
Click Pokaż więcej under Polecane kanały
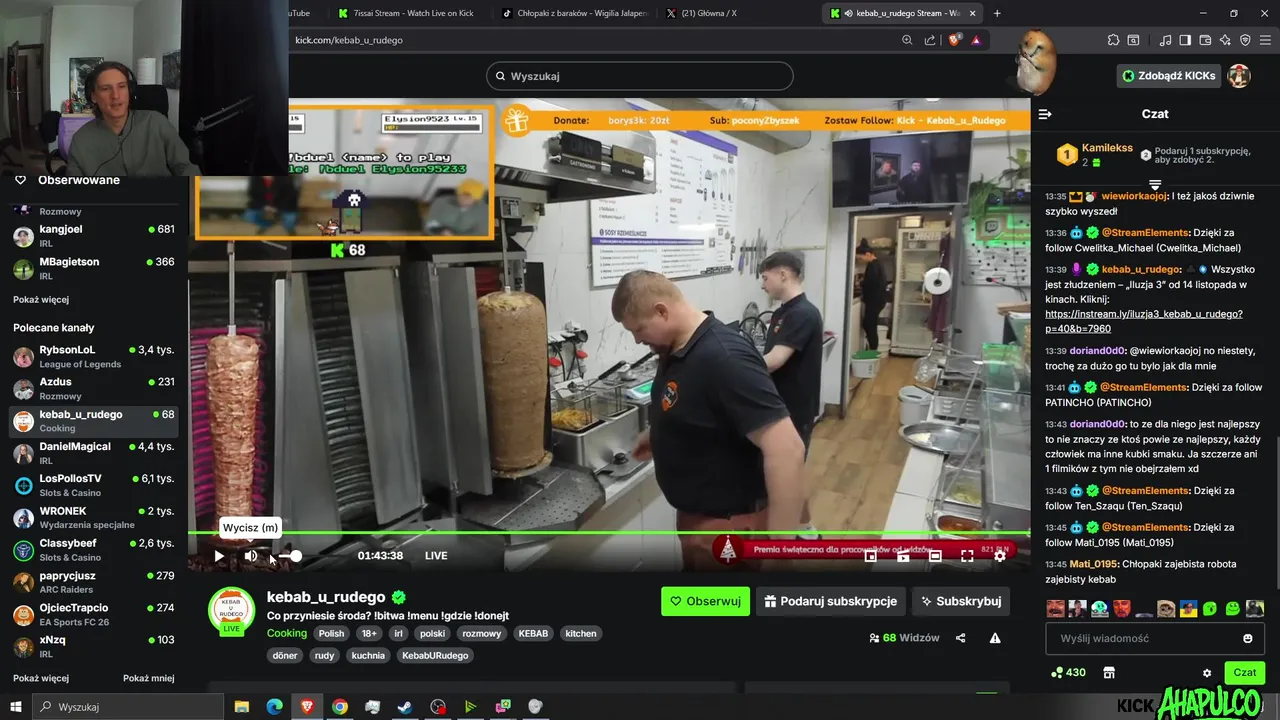tap(41, 678)
